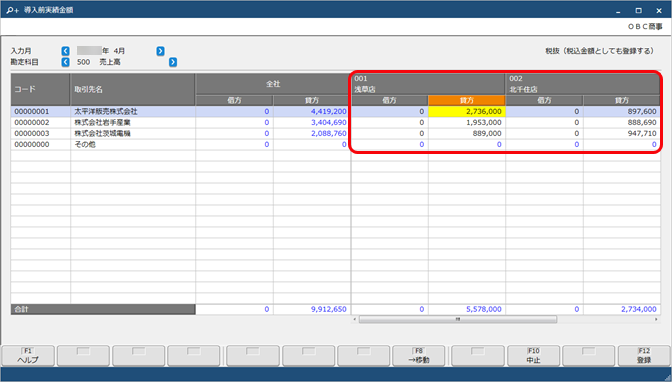Click the F8 移動 button

(419, 356)
